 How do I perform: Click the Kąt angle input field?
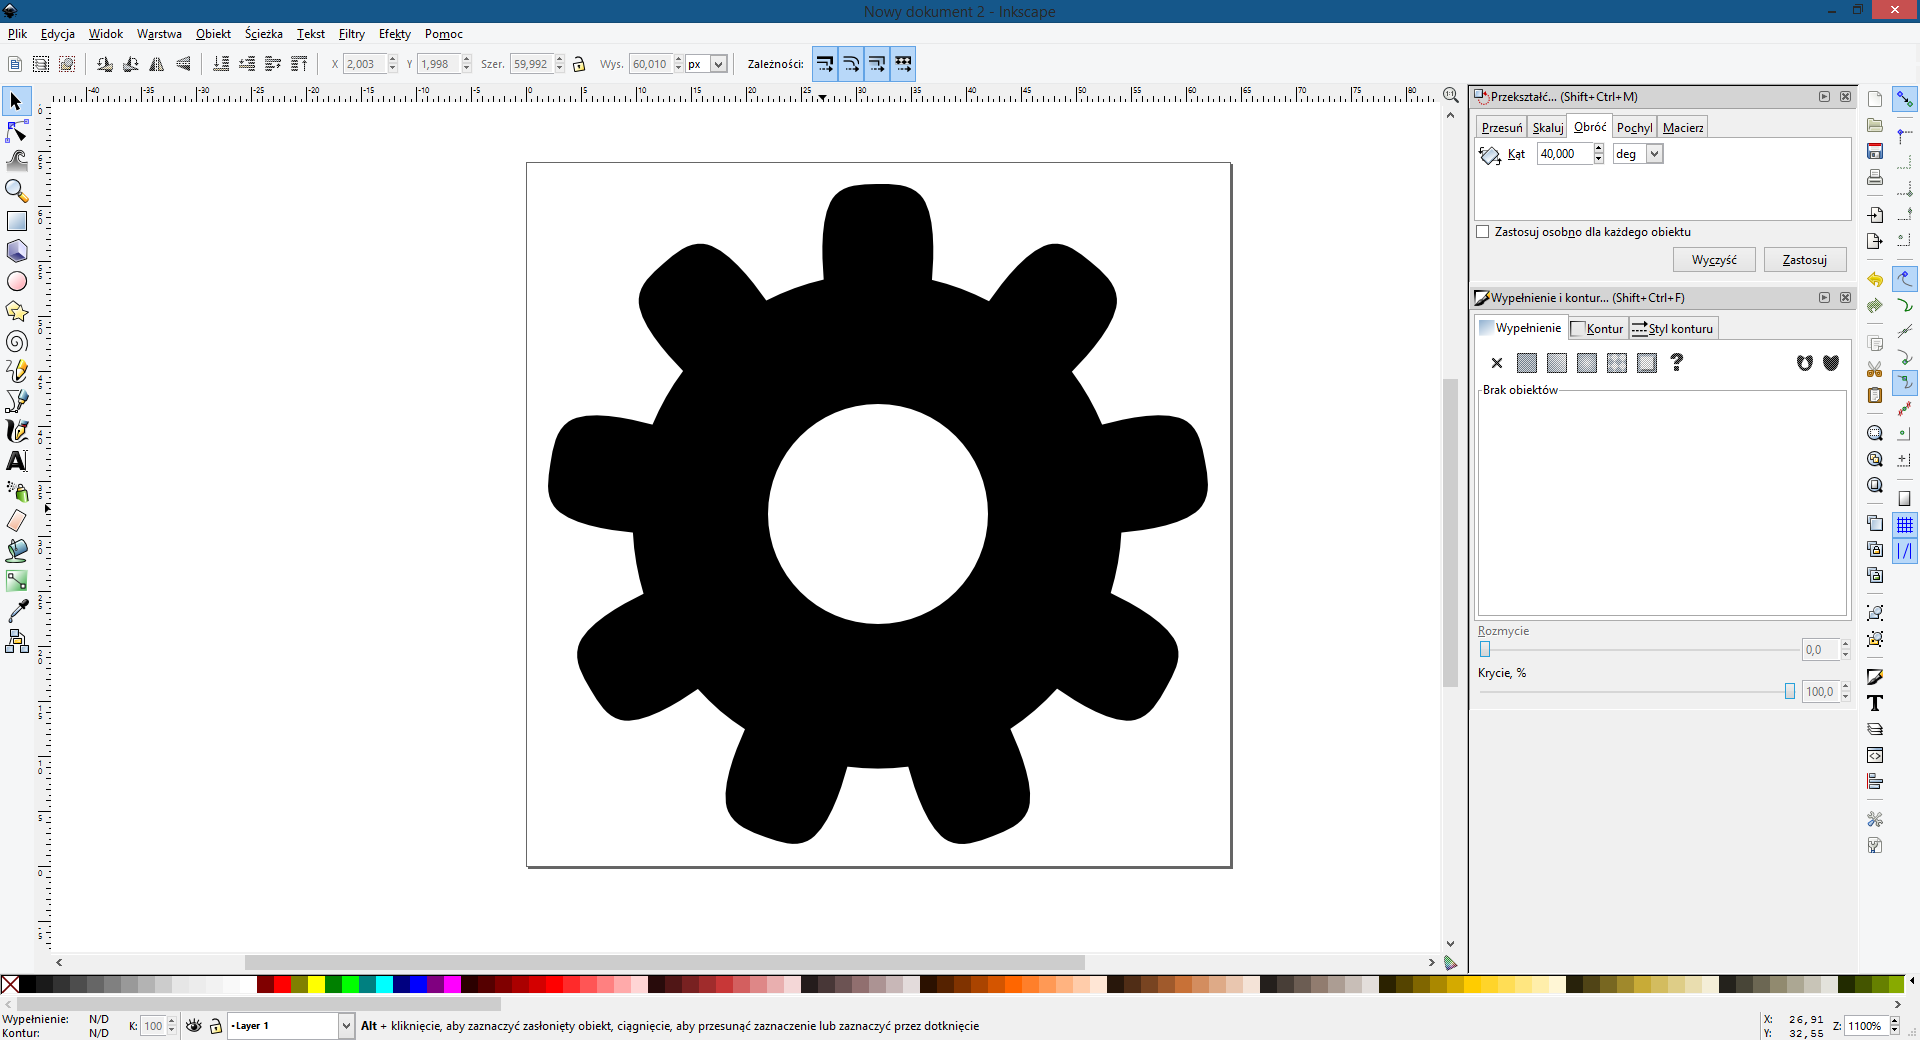click(x=1564, y=154)
